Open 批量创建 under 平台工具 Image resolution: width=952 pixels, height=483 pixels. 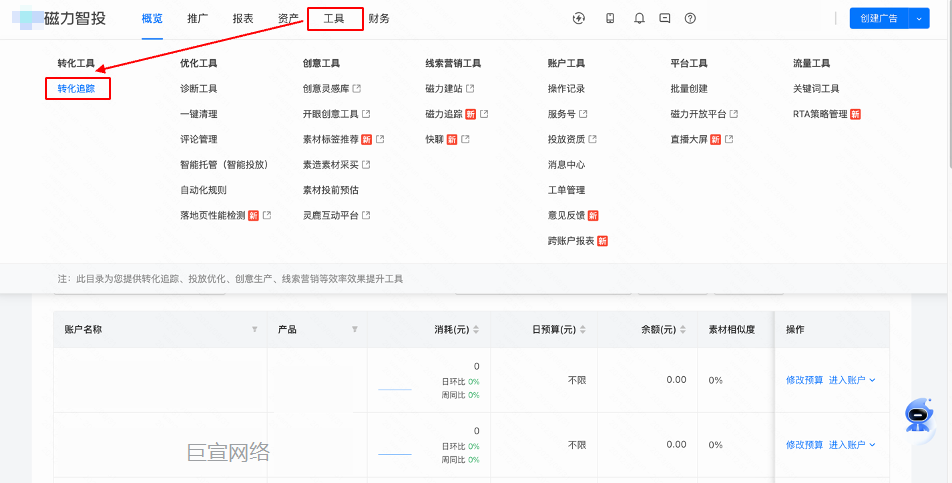(x=689, y=89)
